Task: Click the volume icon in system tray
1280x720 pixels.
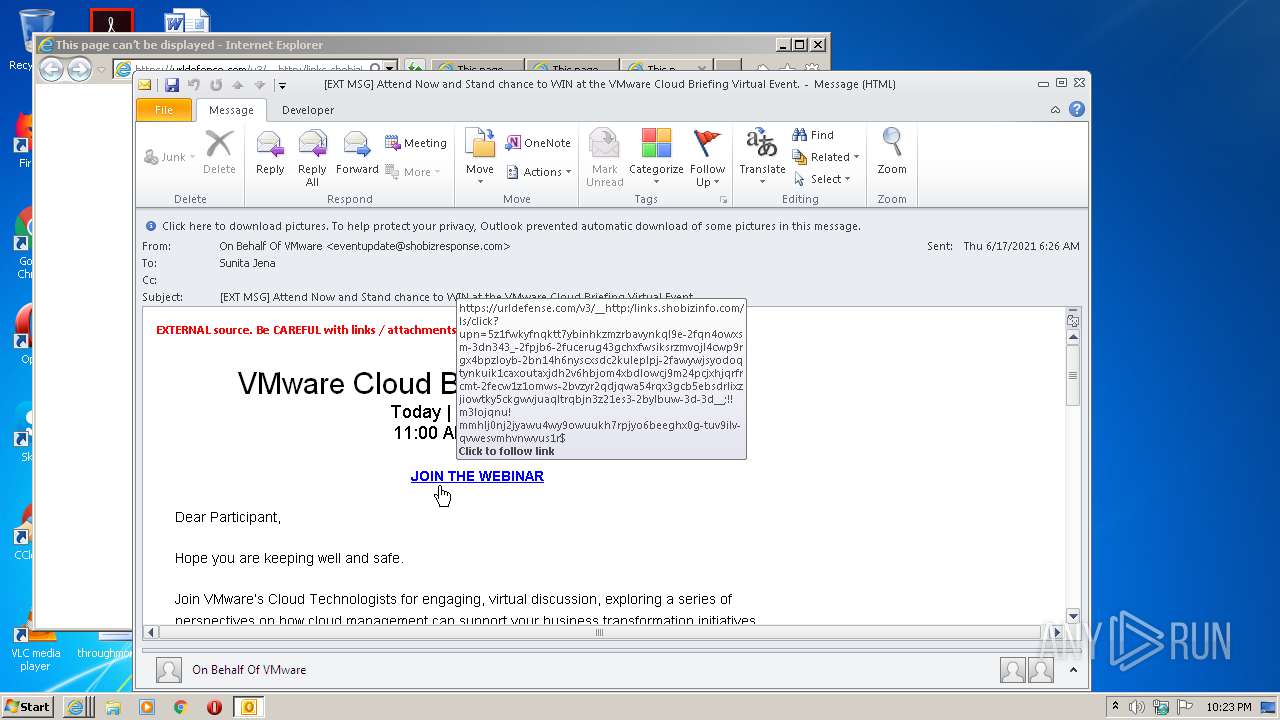Action: 1137,707
